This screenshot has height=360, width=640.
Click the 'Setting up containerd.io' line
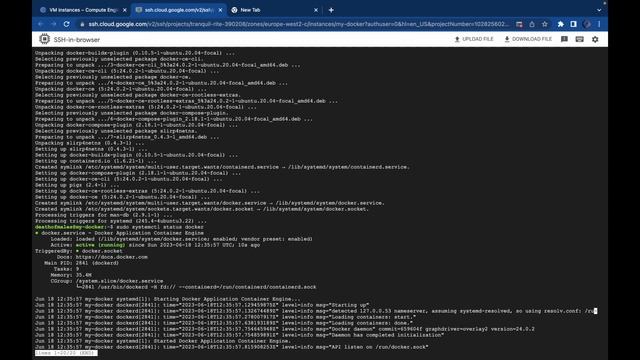tap(96, 161)
